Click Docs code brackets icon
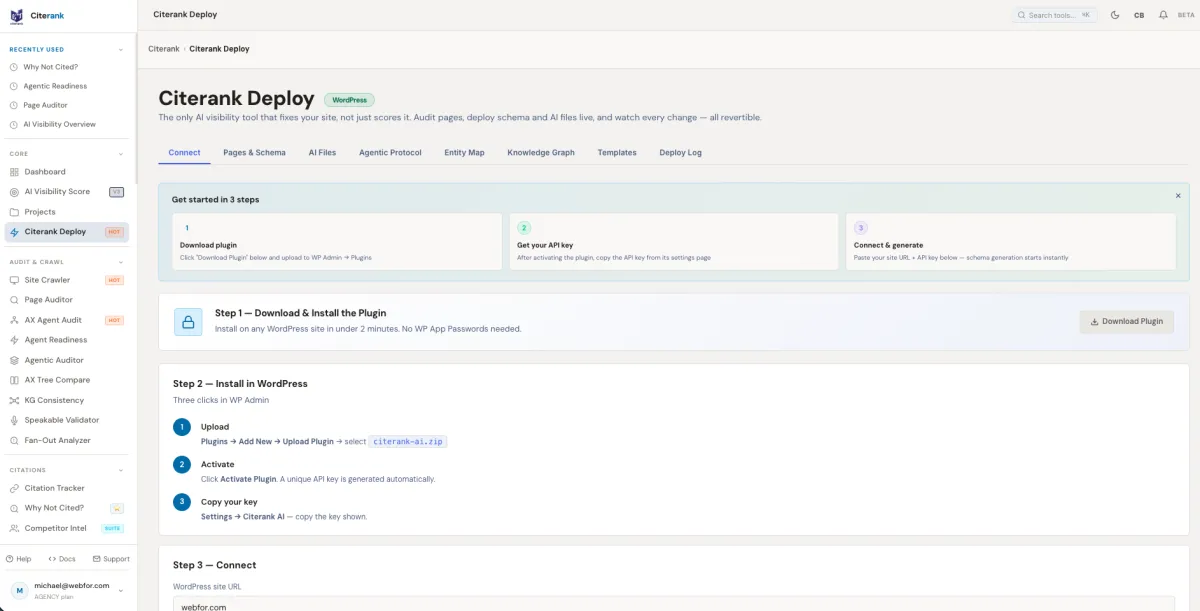The image size is (1200, 611). 52,559
